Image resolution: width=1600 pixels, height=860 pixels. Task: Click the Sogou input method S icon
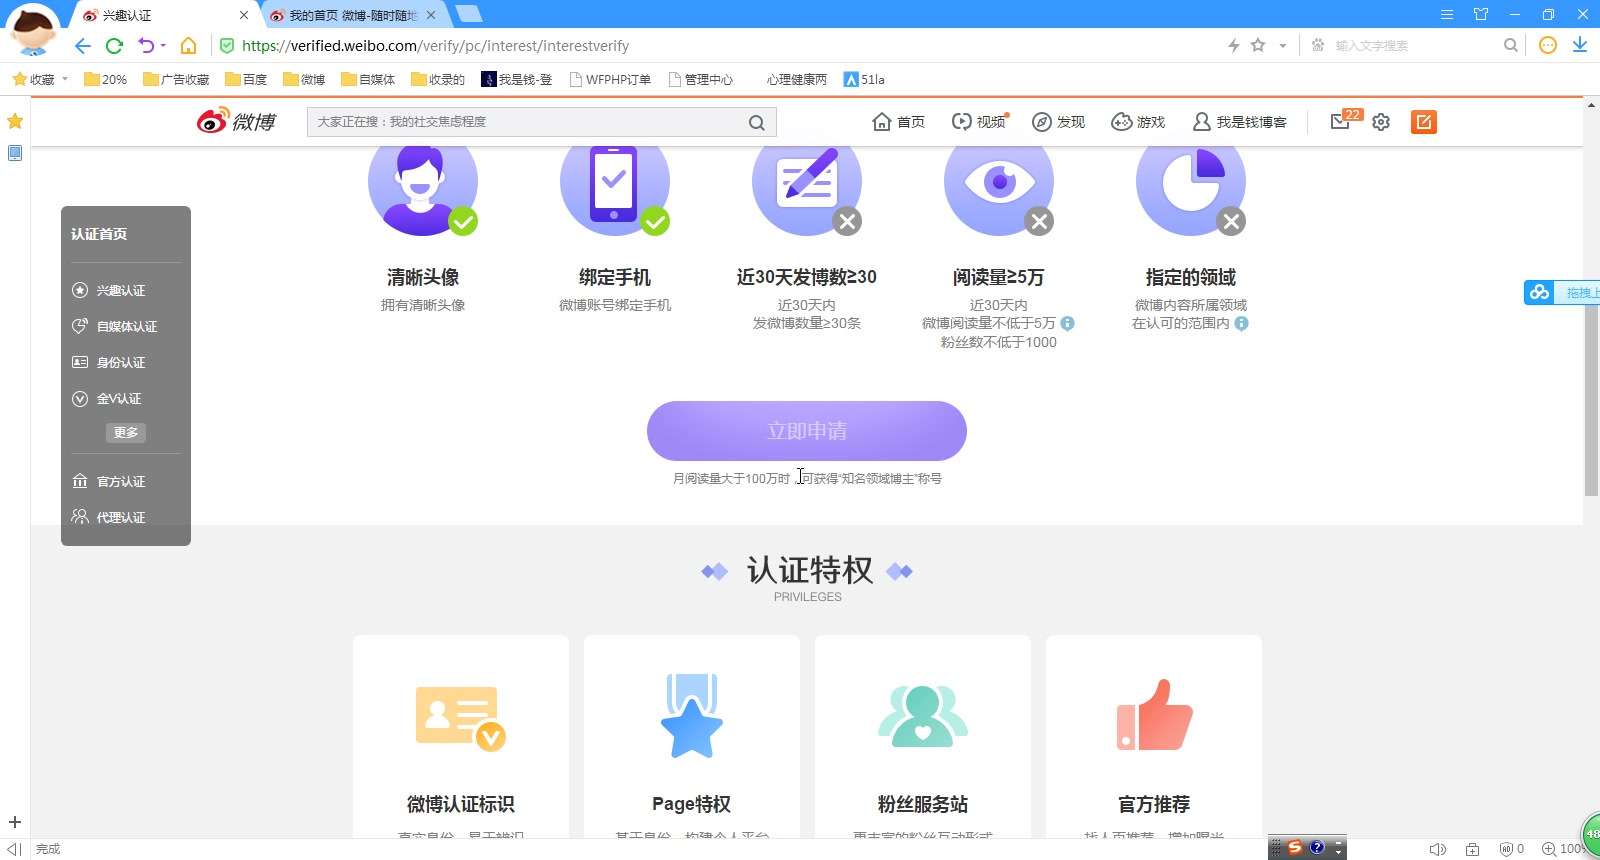point(1295,847)
